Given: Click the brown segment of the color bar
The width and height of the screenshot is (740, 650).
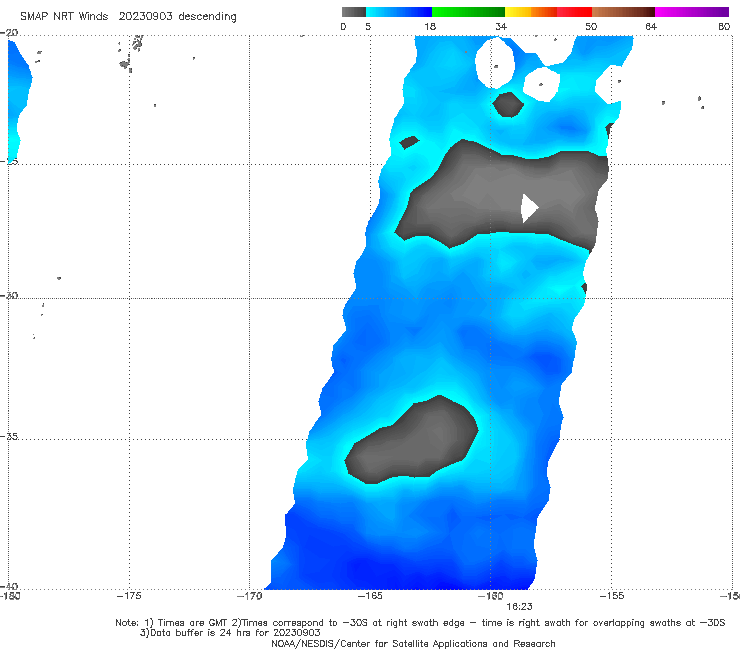Looking at the screenshot, I should [x=623, y=12].
